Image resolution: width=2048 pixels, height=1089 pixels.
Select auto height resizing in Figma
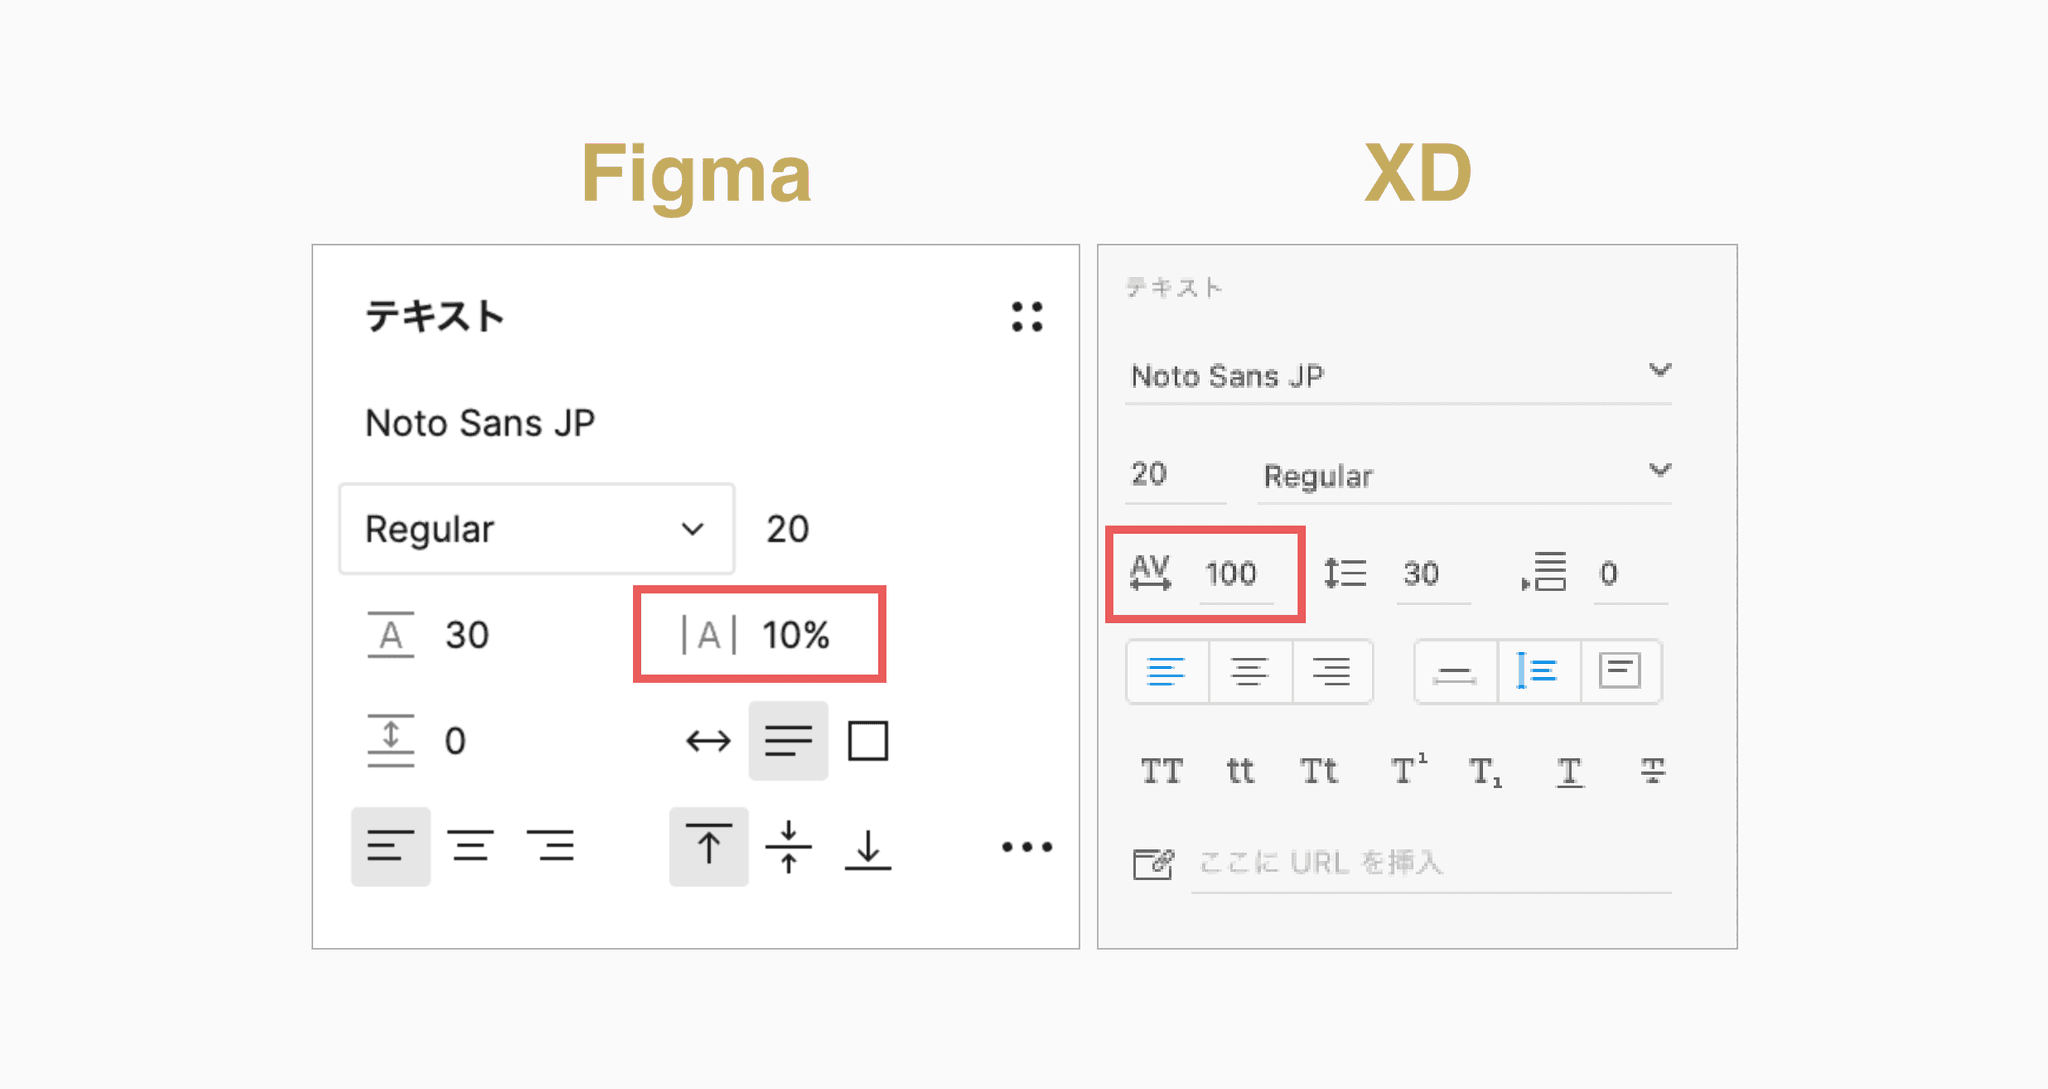coord(788,741)
